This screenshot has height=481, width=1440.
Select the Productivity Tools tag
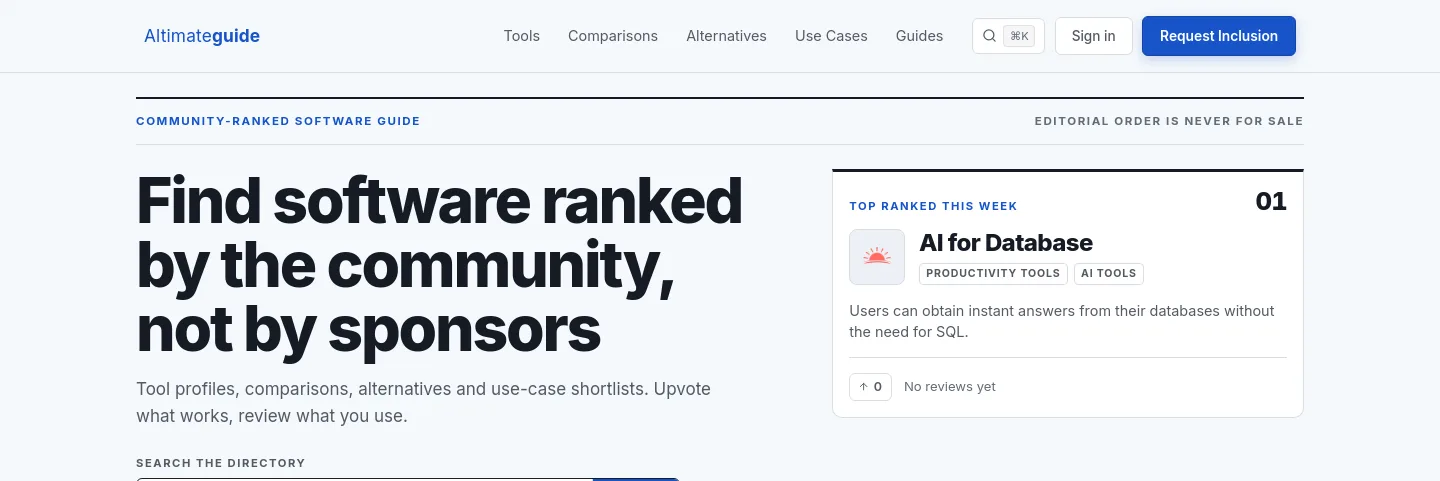(993, 273)
